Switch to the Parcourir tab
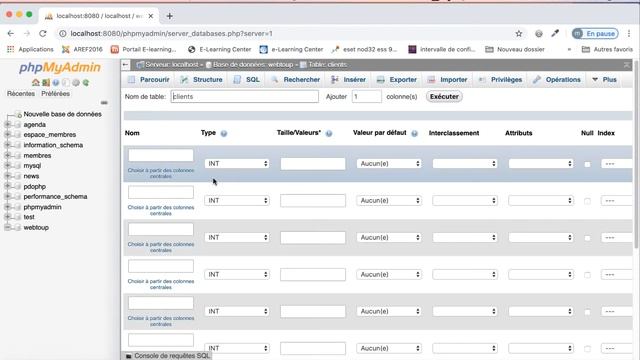Screen dimensions: 640x360 coord(149,80)
